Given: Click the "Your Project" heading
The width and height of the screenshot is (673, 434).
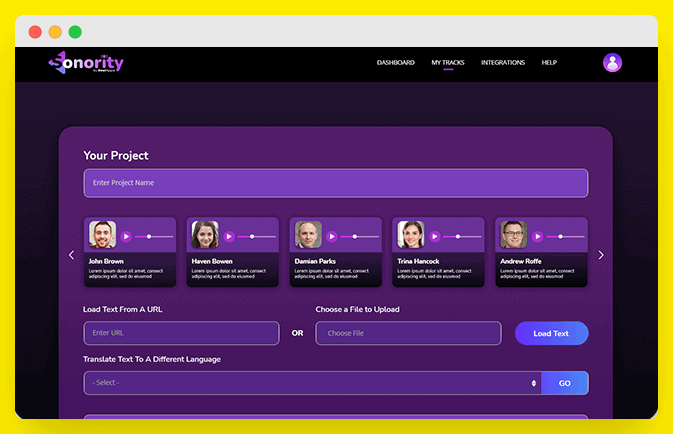Looking at the screenshot, I should pyautogui.click(x=116, y=155).
